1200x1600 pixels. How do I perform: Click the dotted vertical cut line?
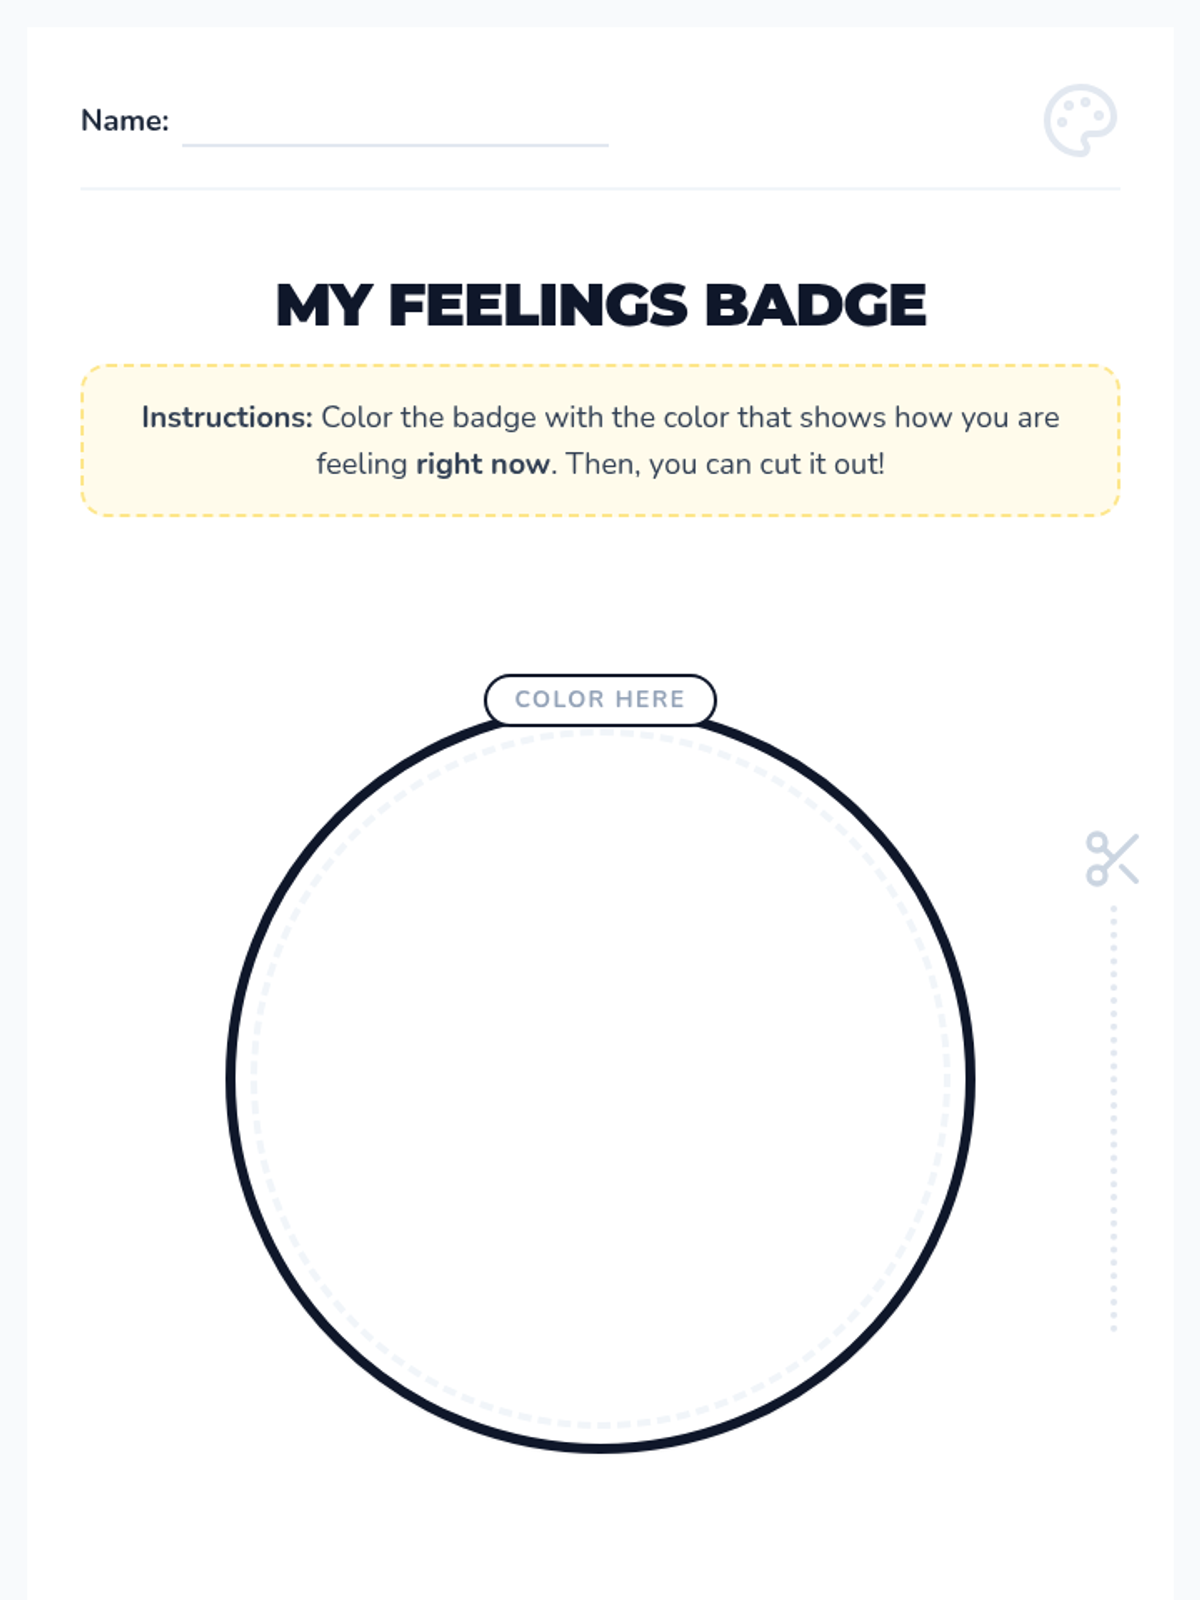tap(1113, 1118)
